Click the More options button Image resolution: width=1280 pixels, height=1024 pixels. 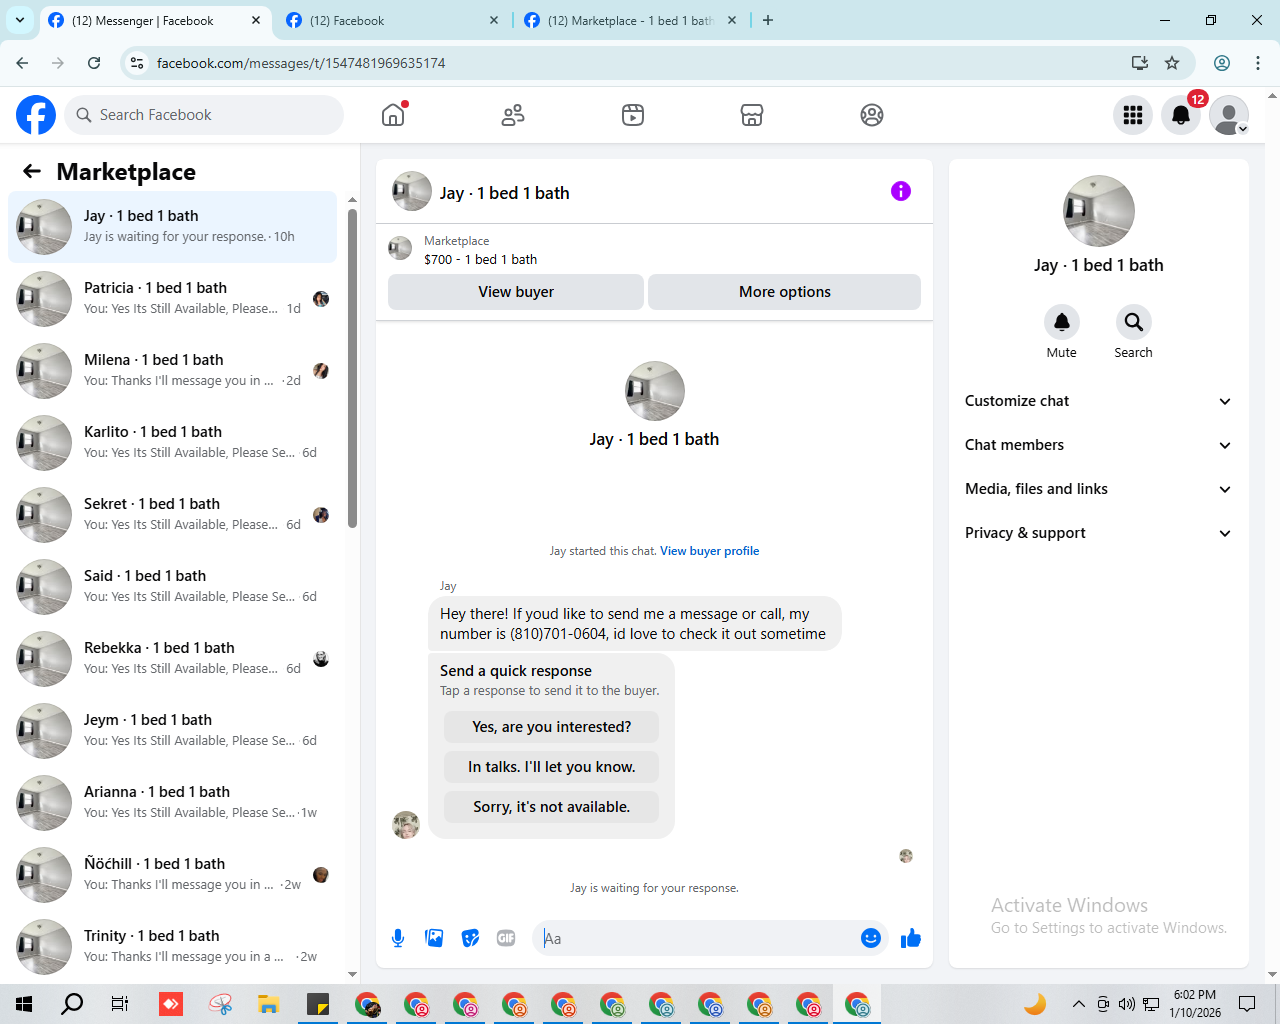(785, 292)
